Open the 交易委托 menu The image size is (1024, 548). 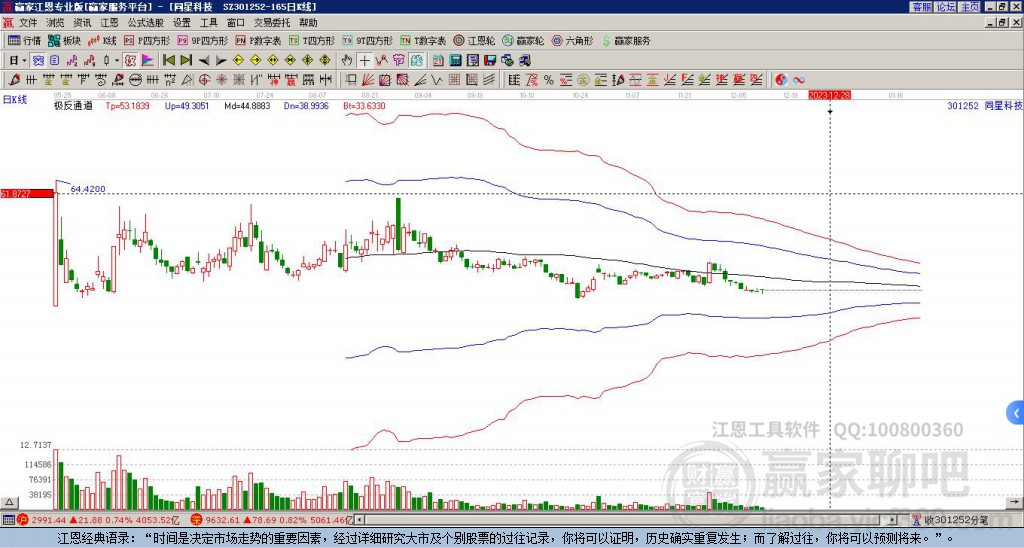click(272, 23)
